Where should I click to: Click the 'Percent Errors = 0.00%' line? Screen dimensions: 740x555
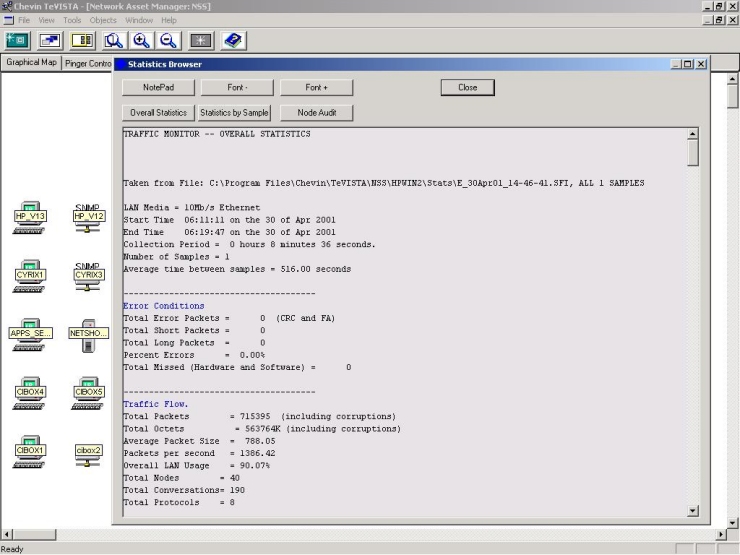(x=194, y=355)
